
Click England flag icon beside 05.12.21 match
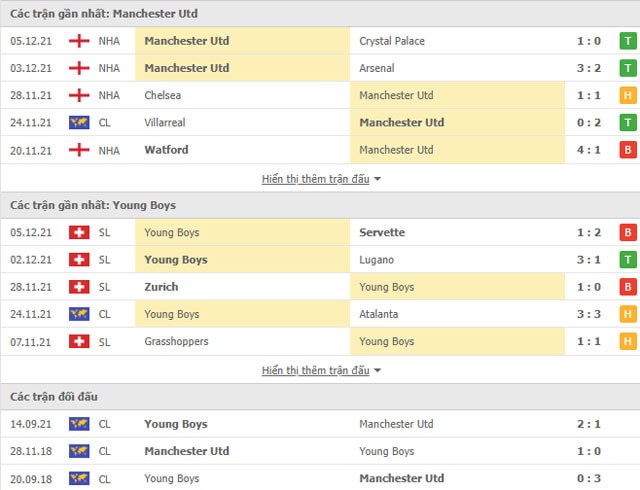pyautogui.click(x=78, y=41)
